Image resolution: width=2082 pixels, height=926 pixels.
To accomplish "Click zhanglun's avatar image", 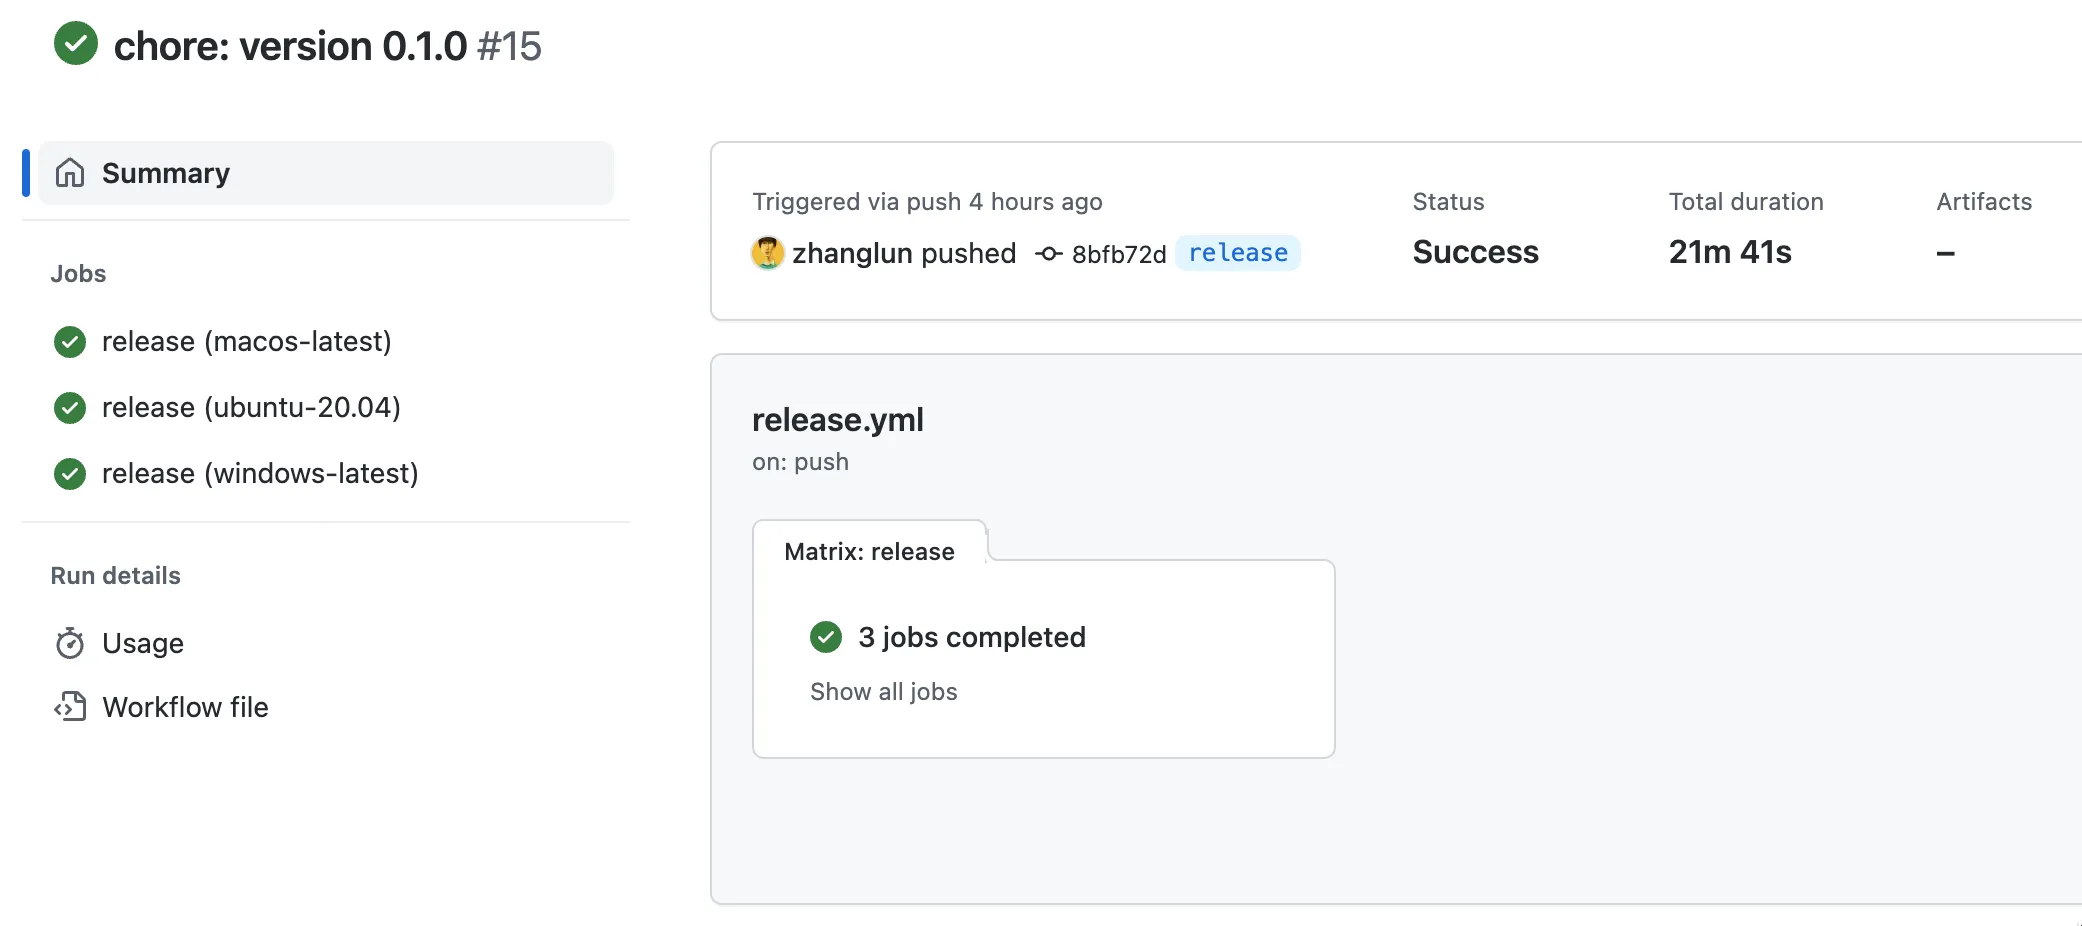I will (767, 253).
